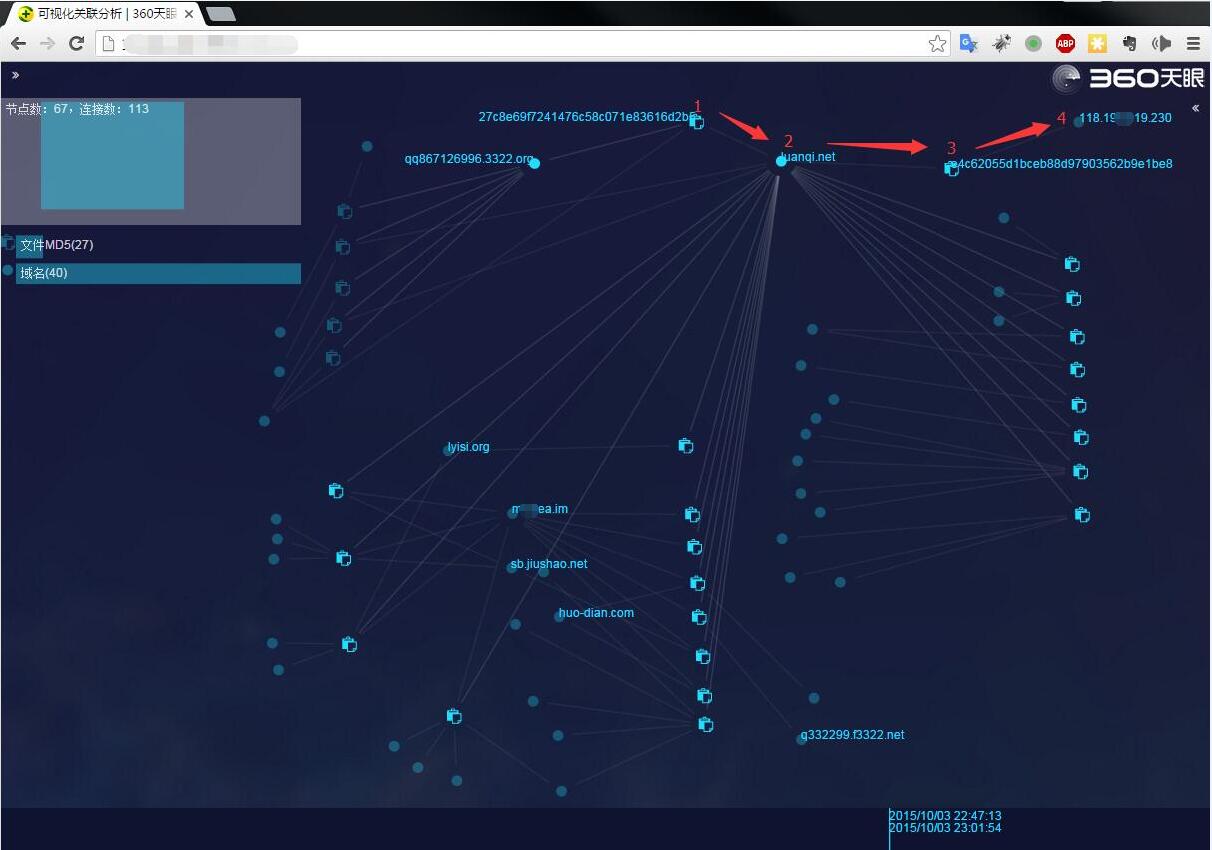Screen dimensions: 1212x850
Task: Select the file node 27c8e69f7241476c58c071e83616d2b8
Action: pos(697,122)
